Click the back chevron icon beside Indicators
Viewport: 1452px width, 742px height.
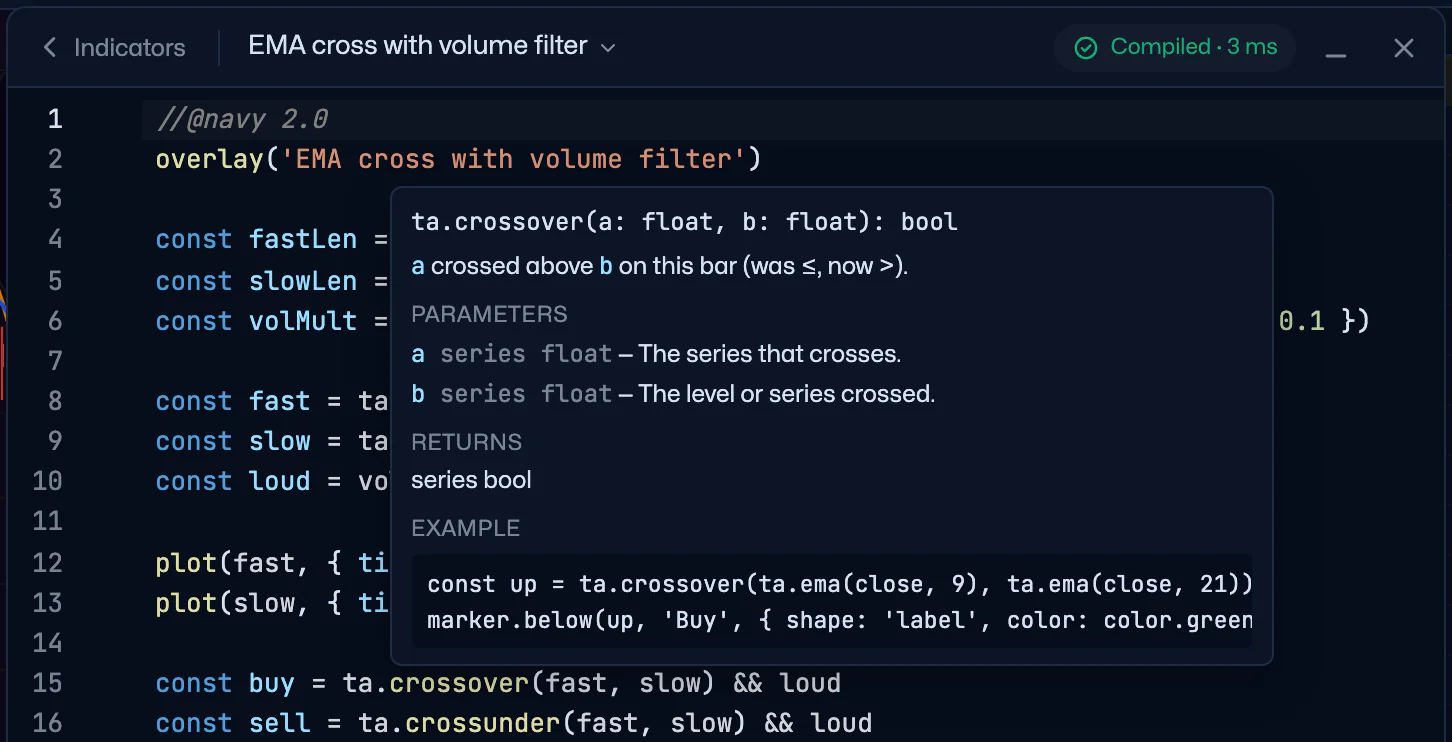pyautogui.click(x=49, y=47)
